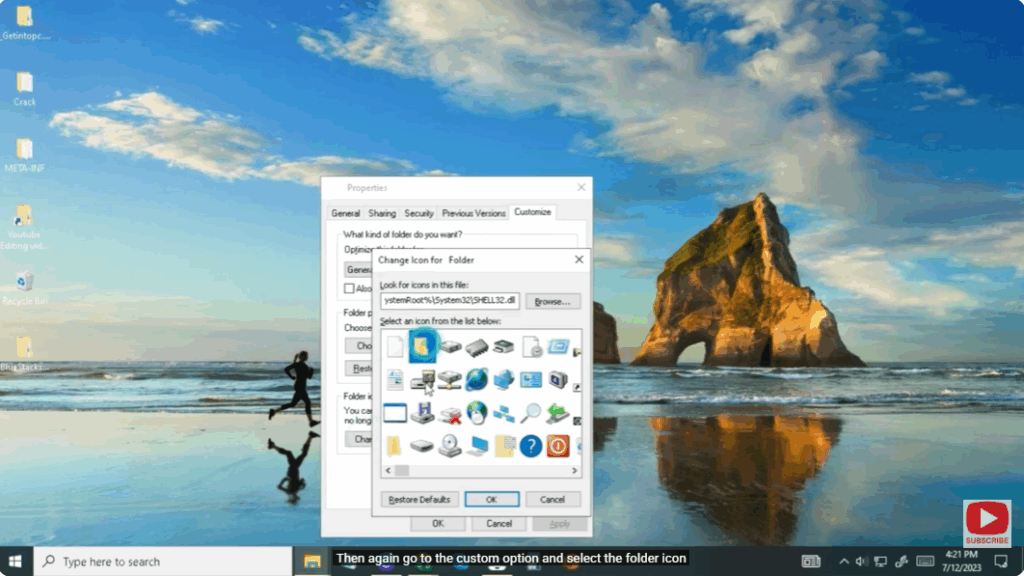
Task: Check the 'Also' checkbox in the Properties dialog
Action: (x=349, y=289)
